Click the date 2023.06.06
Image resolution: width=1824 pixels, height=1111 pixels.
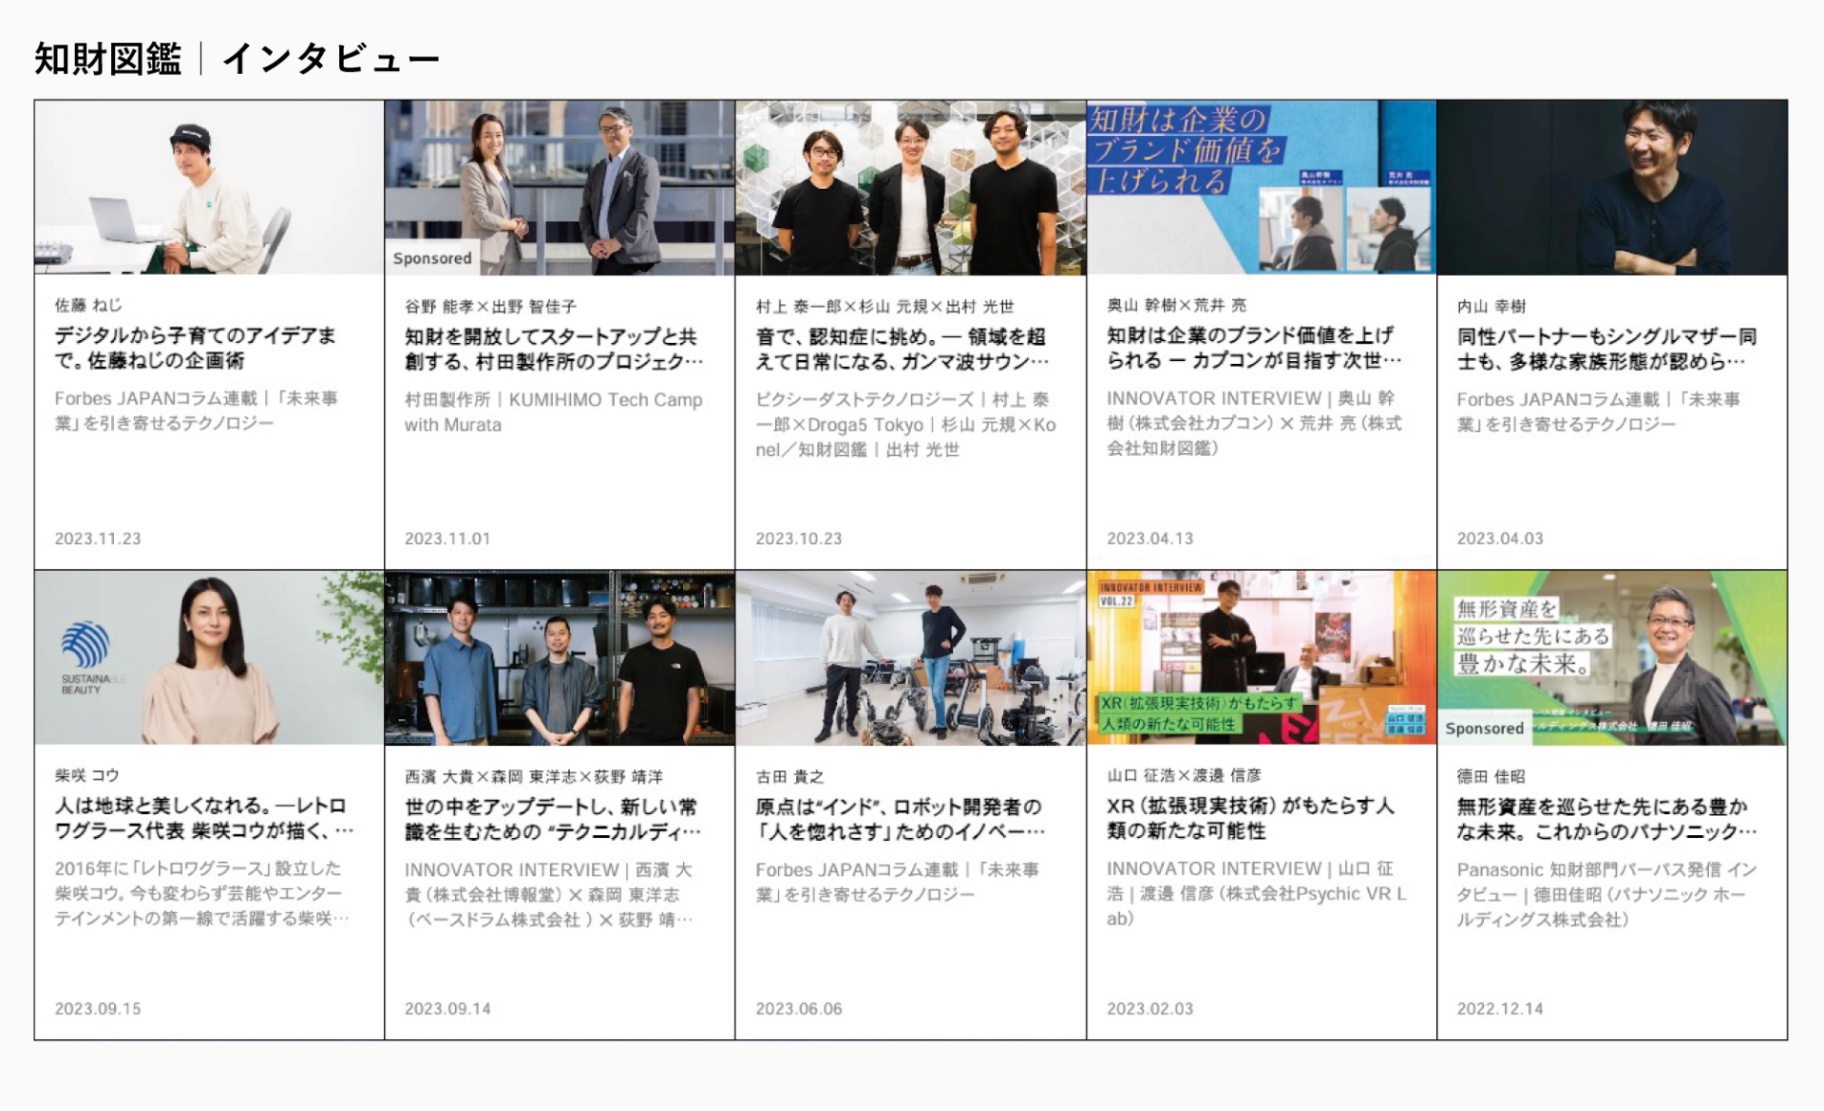[x=799, y=1009]
